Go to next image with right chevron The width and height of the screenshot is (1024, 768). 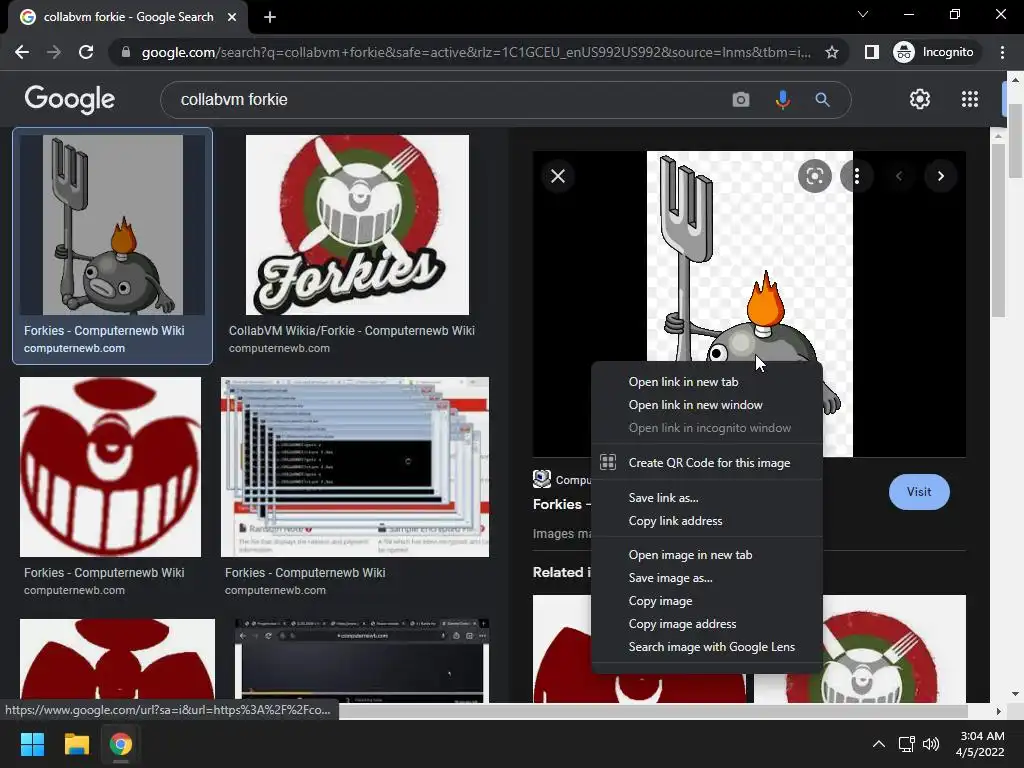(940, 176)
